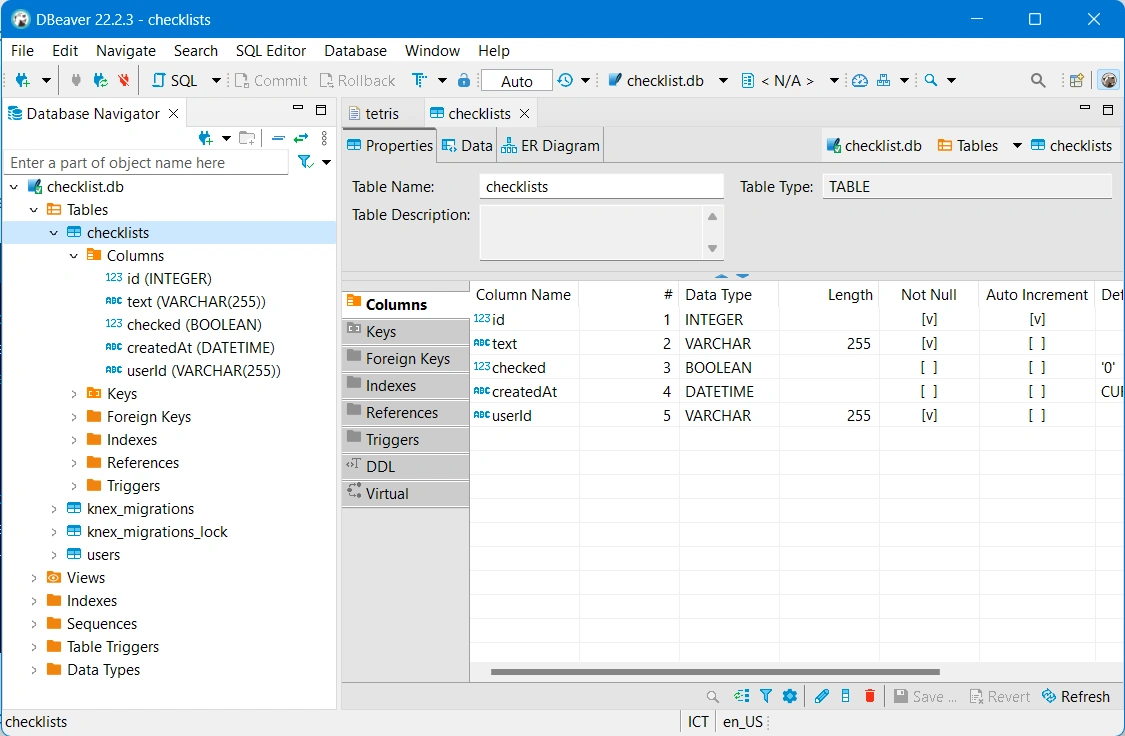This screenshot has width=1125, height=736.
Task: Toggle Not Null checkbox for checked column
Action: click(928, 367)
